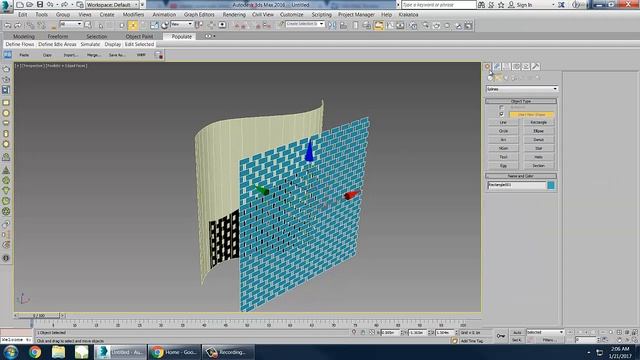Toggle the highlighted Start New Shape button
This screenshot has width=640, height=360.
tap(531, 114)
